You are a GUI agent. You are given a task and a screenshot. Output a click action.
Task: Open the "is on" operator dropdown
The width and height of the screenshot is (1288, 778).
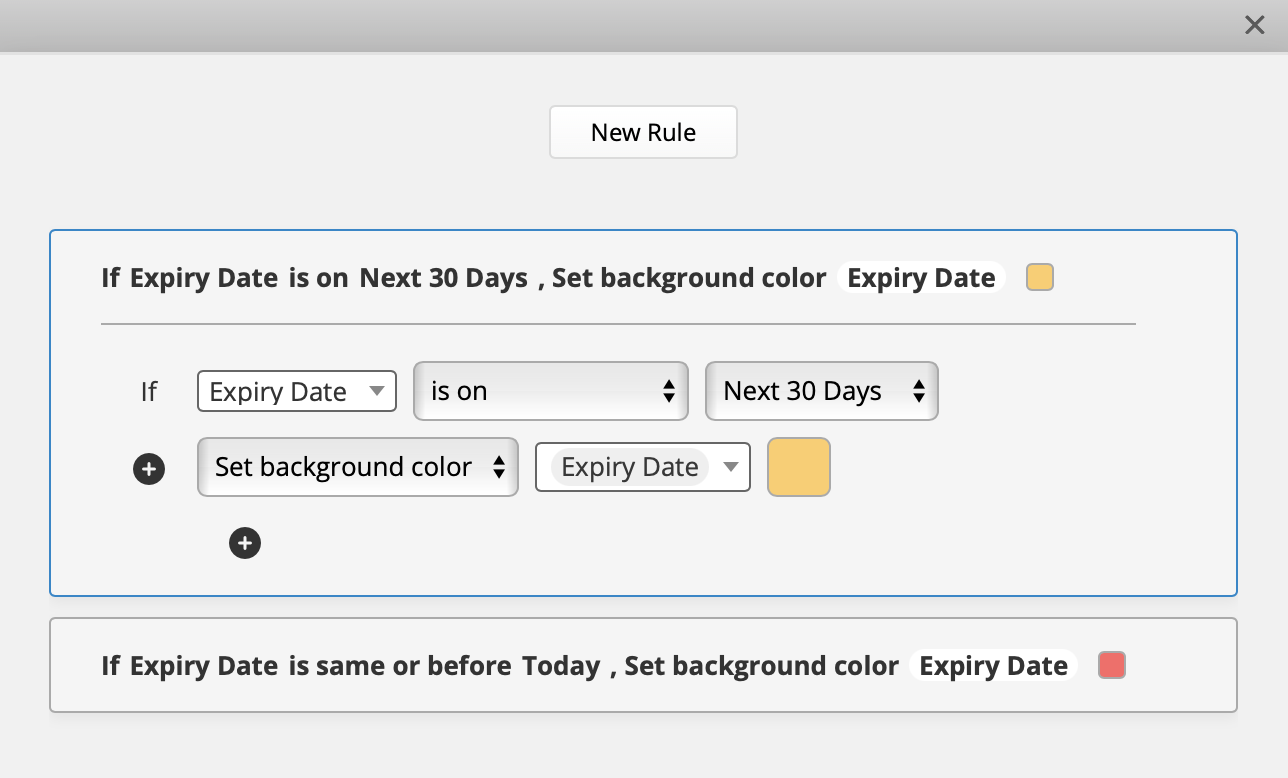point(550,391)
